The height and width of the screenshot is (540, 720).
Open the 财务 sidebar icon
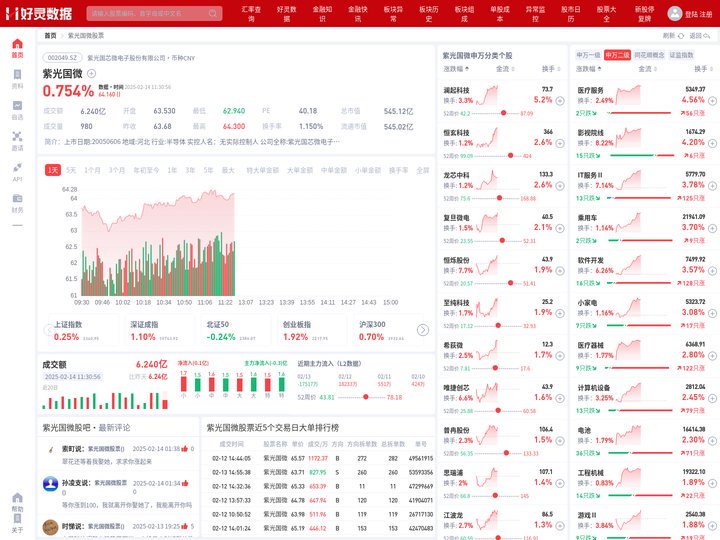[17, 198]
